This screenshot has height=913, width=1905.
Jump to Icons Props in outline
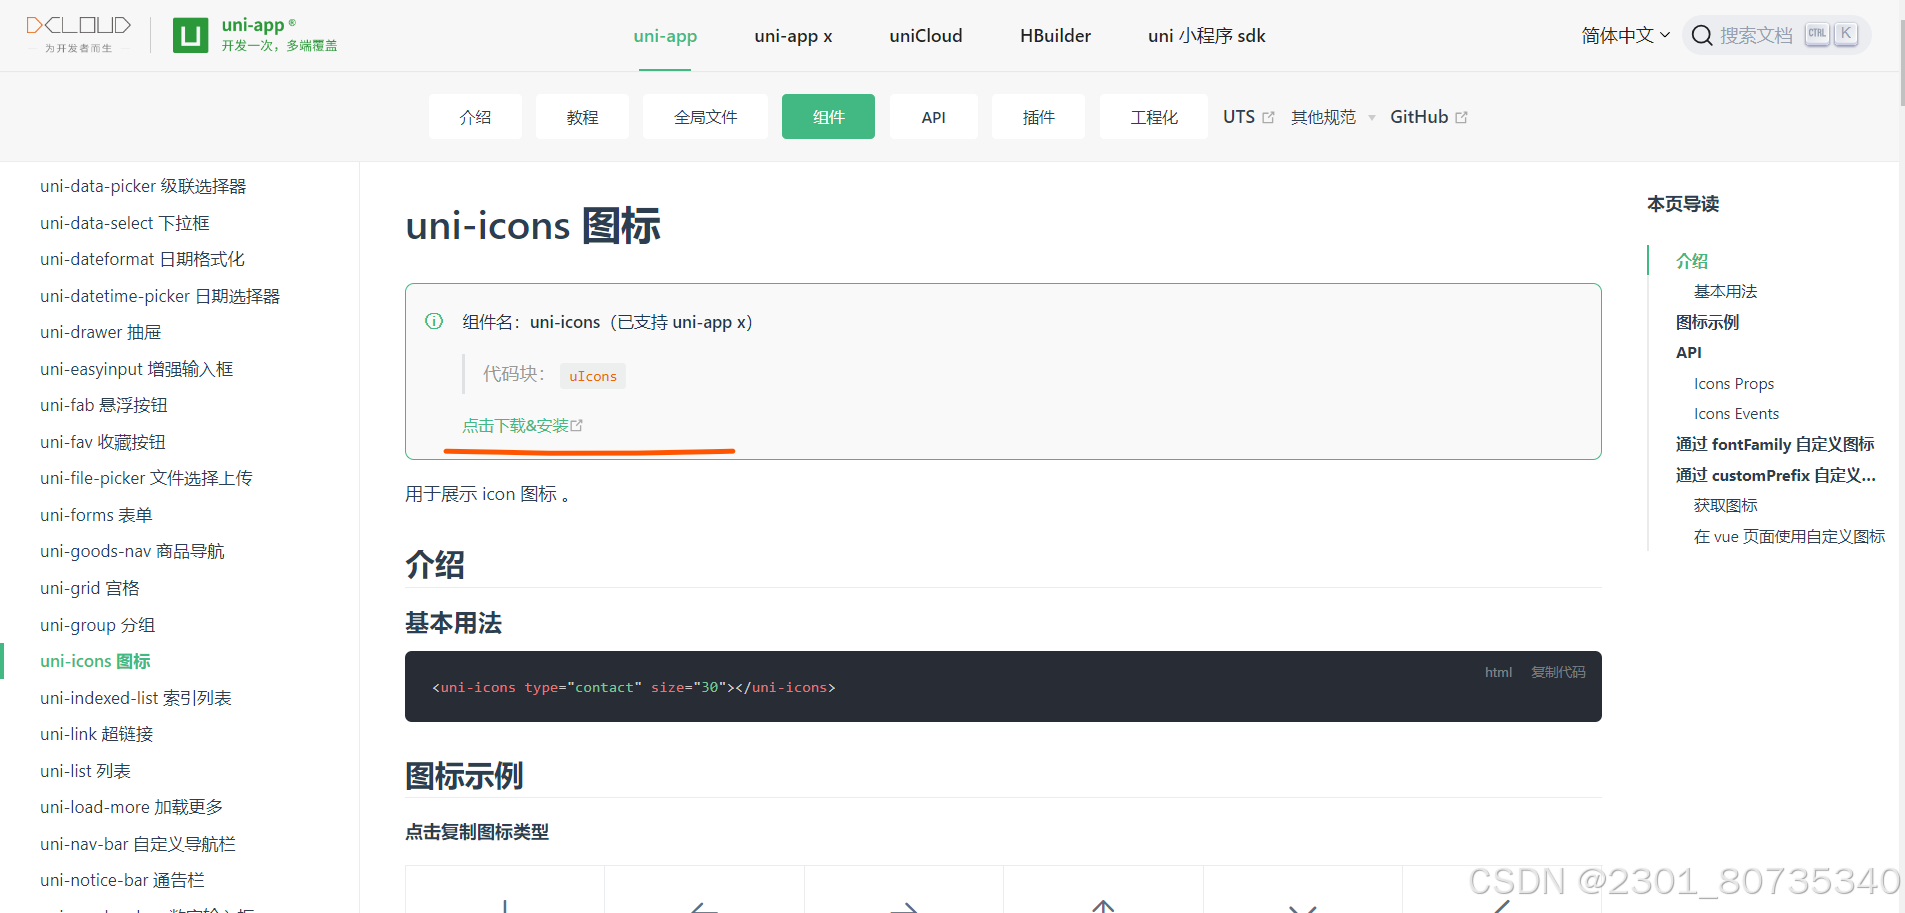[x=1733, y=383]
